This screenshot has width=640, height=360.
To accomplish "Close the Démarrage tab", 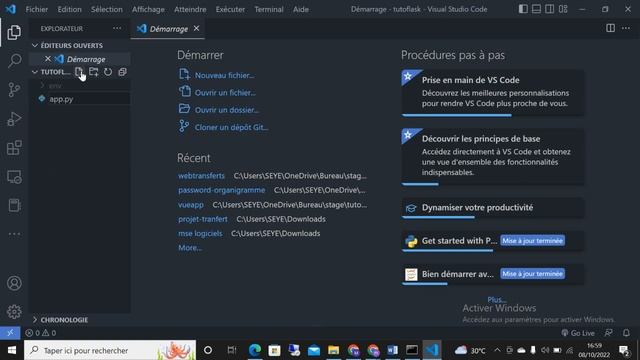I will click(196, 29).
